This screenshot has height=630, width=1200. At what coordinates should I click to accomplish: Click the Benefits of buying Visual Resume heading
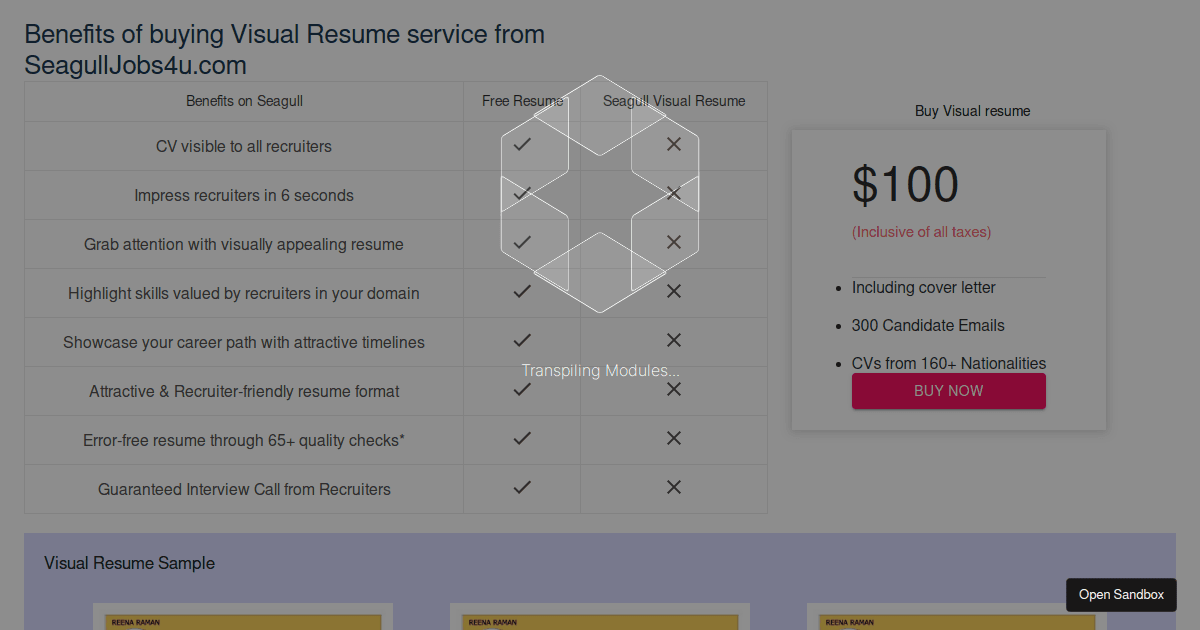coord(285,49)
